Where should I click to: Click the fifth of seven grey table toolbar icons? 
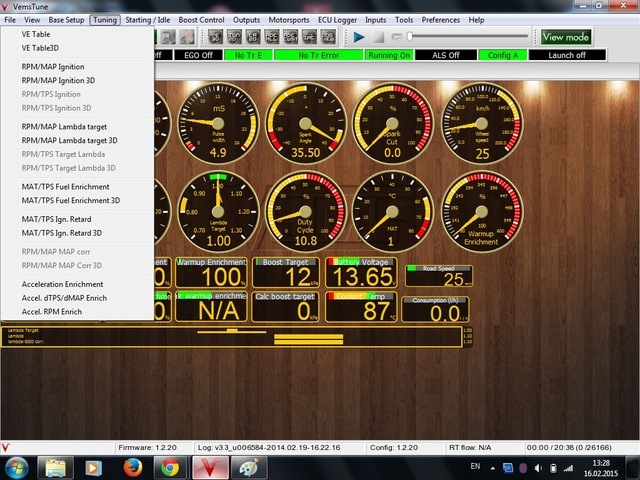click(291, 37)
